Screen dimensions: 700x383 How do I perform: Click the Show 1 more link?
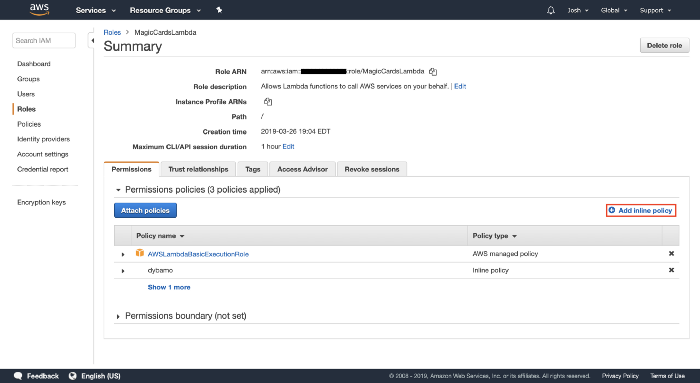tap(169, 287)
